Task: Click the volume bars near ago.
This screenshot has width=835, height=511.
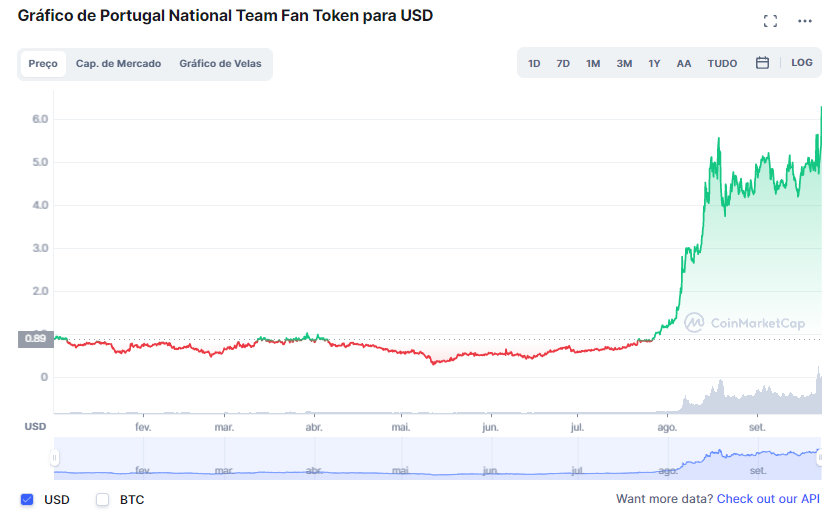Action: coord(687,405)
